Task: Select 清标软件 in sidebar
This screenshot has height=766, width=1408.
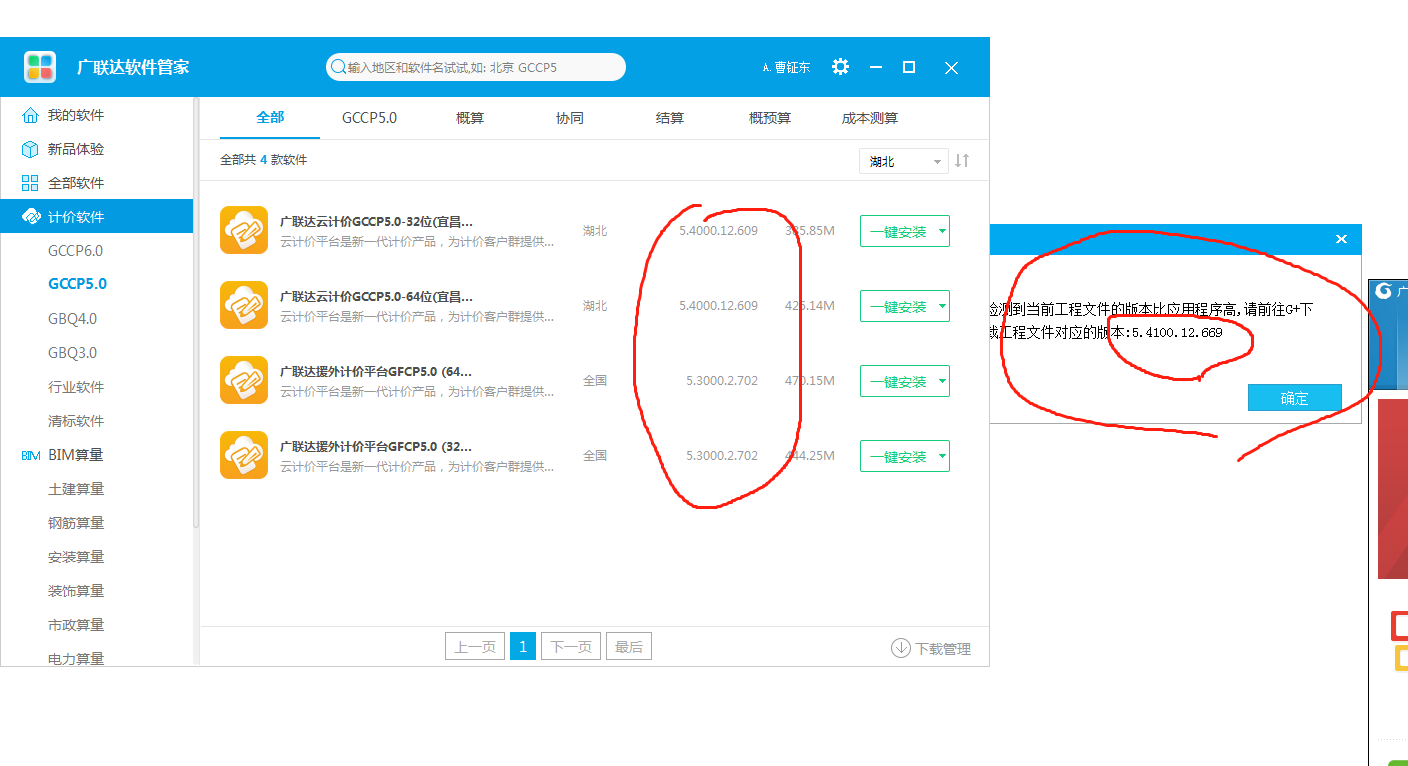Action: pos(76,421)
